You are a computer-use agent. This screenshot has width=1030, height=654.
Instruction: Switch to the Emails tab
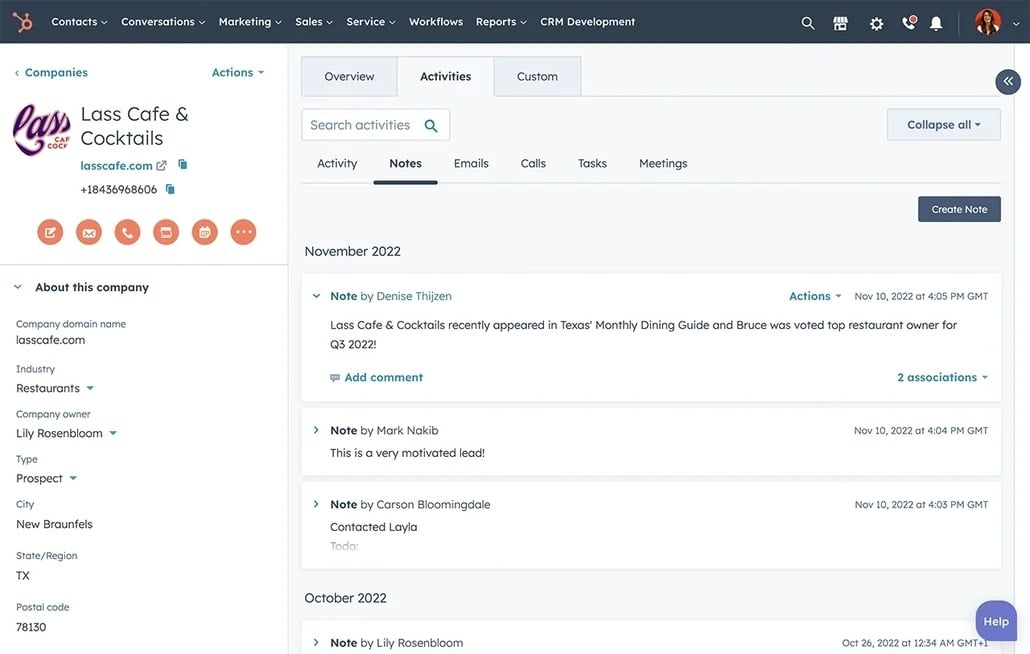click(x=471, y=162)
